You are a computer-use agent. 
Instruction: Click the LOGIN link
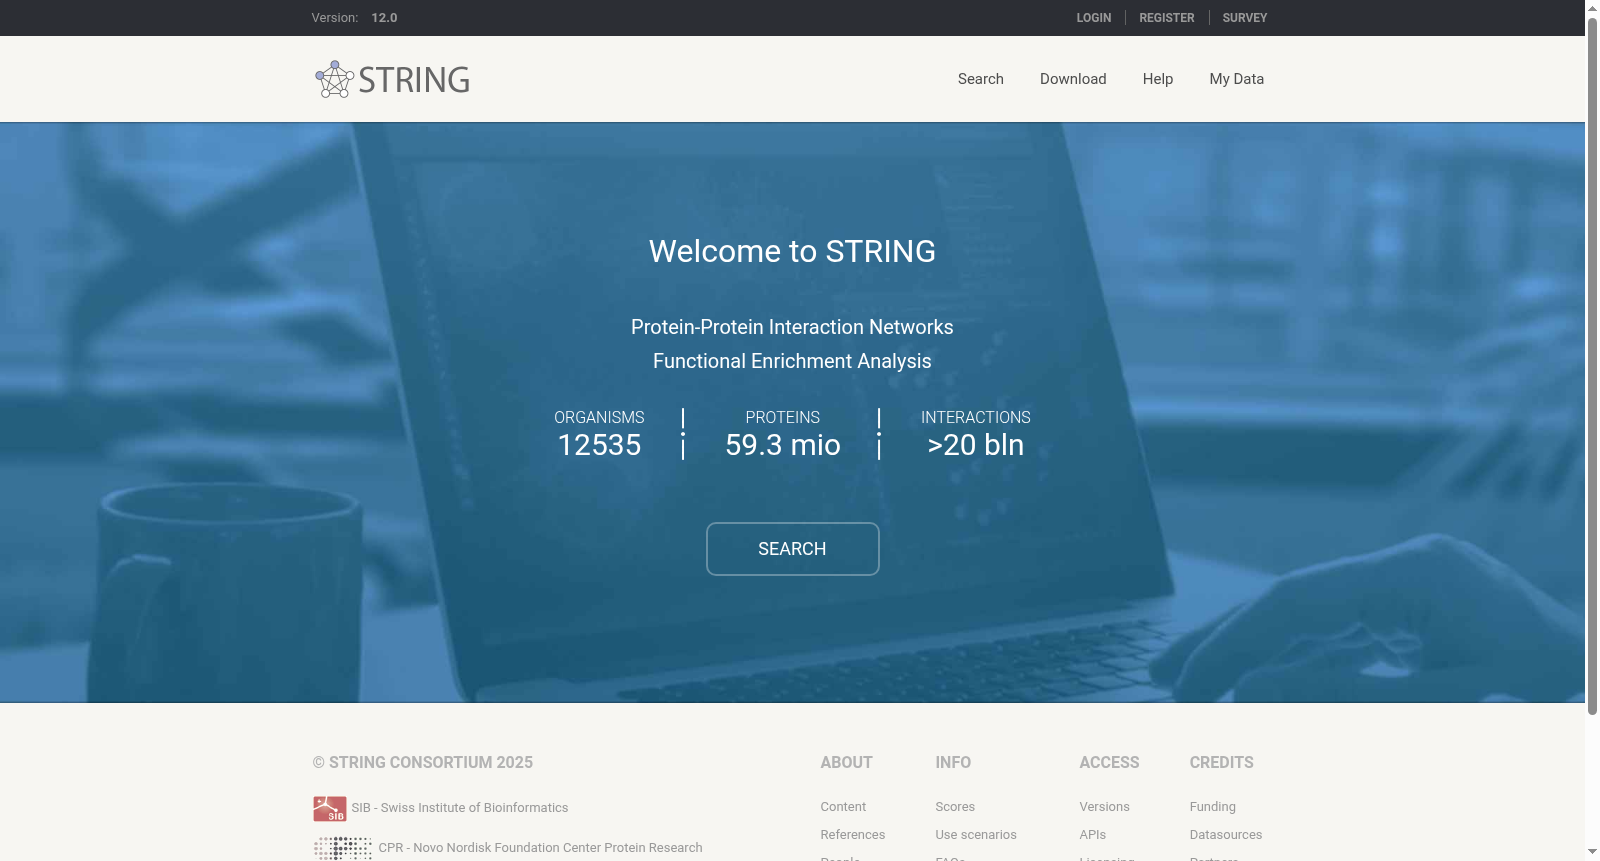pos(1094,18)
